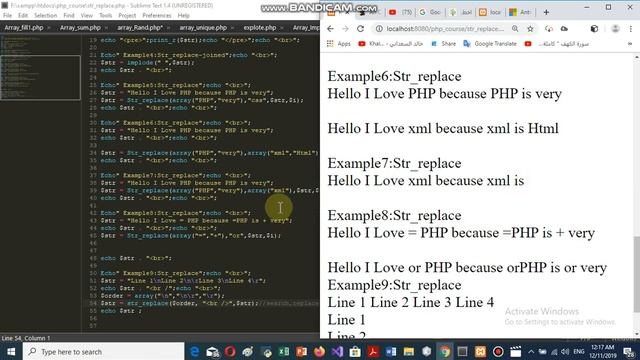Click the site info icon in address bar
The image size is (640, 360).
[379, 29]
